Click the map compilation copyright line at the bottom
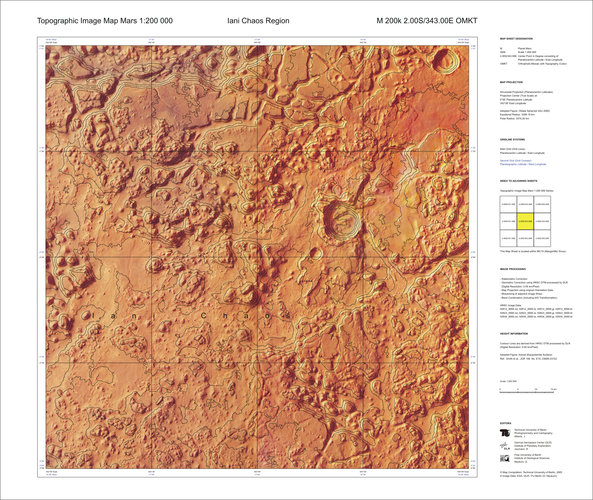593x500 pixels. point(531,472)
